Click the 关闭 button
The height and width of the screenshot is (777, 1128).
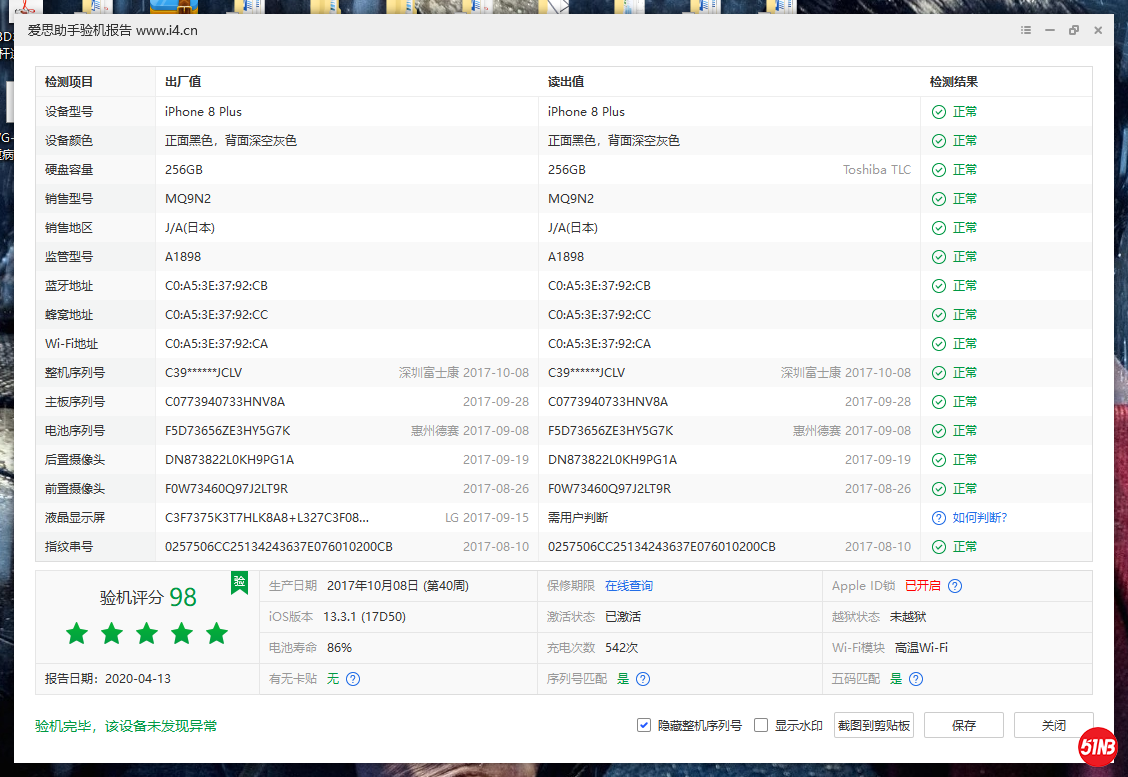(1053, 725)
